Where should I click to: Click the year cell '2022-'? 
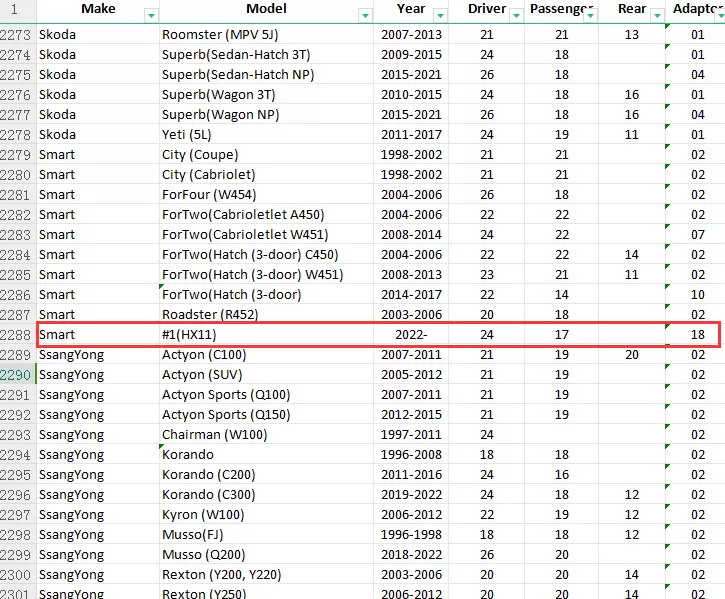point(411,334)
